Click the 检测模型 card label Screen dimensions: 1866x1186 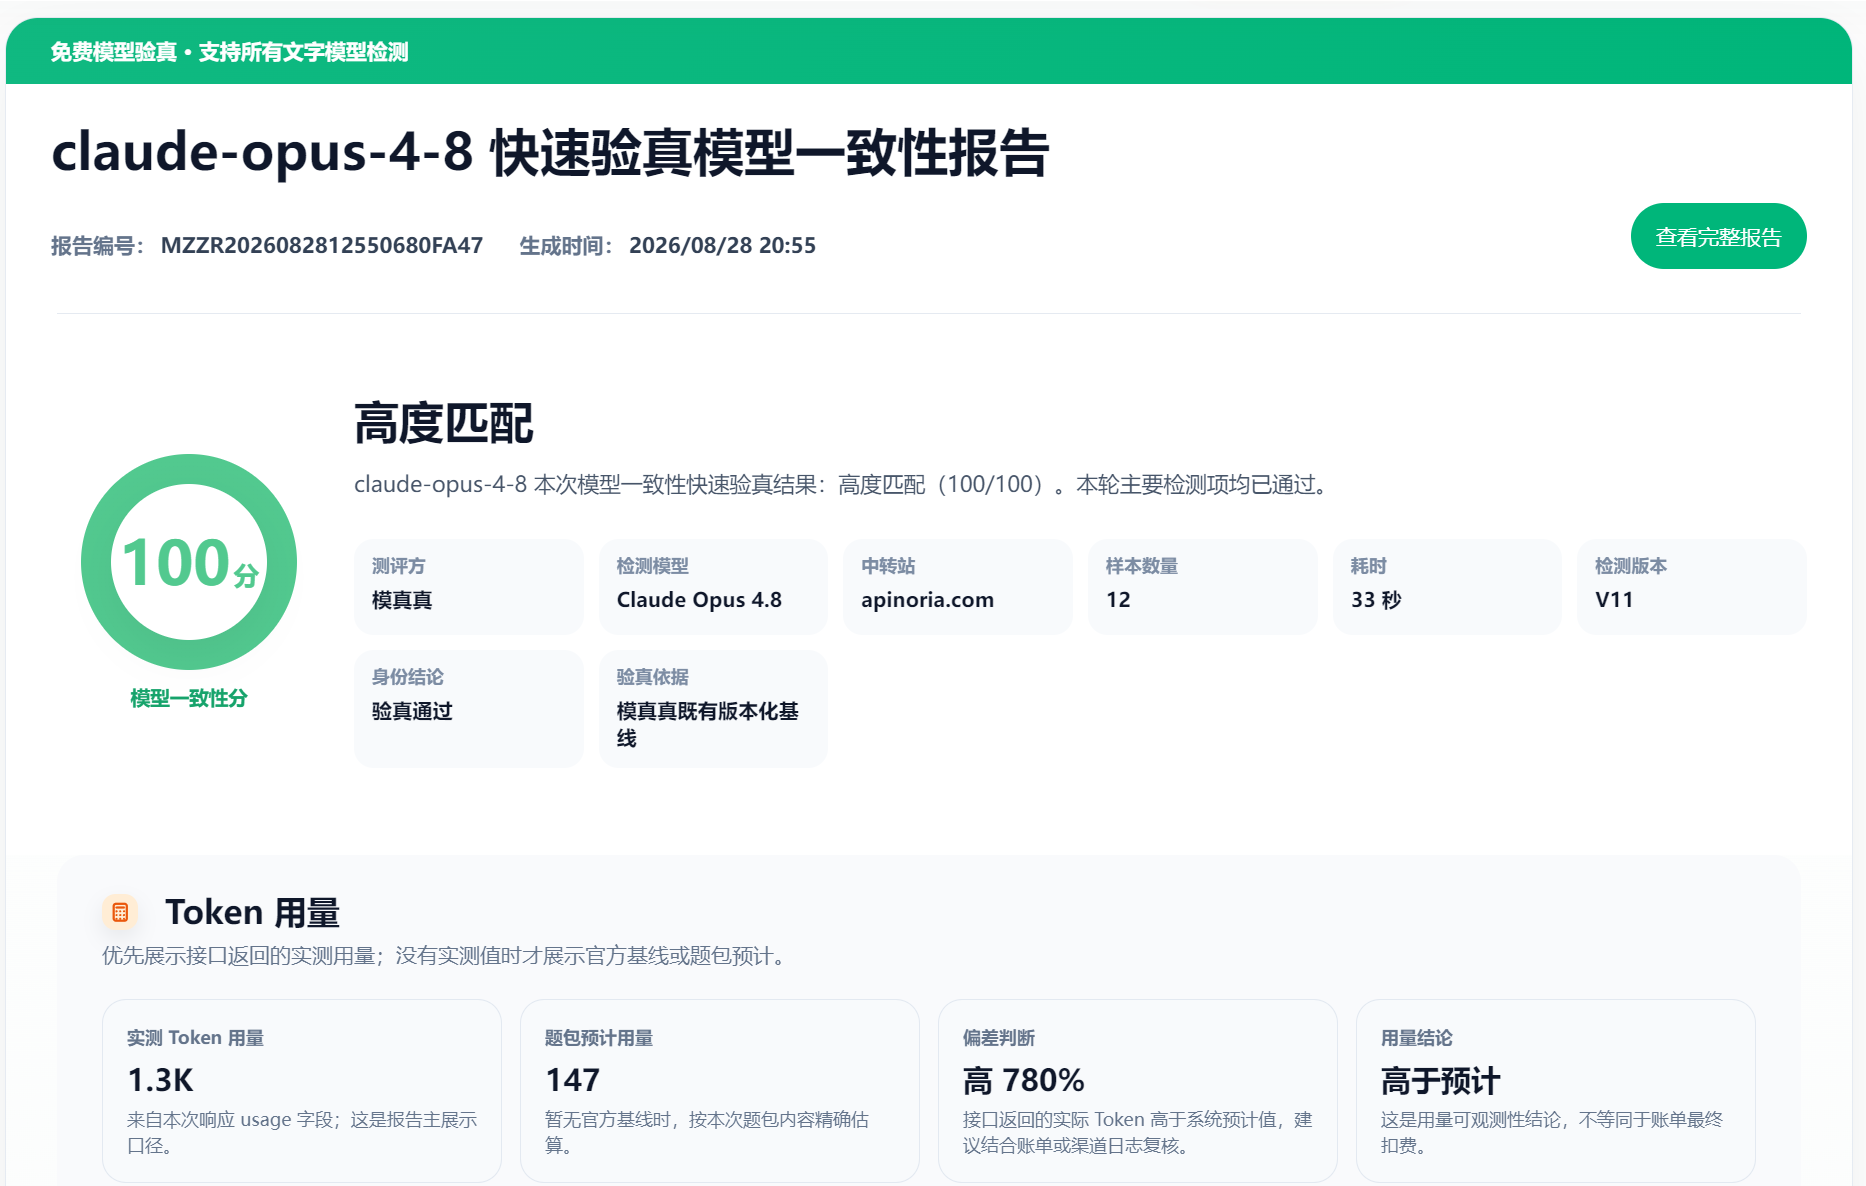[653, 566]
